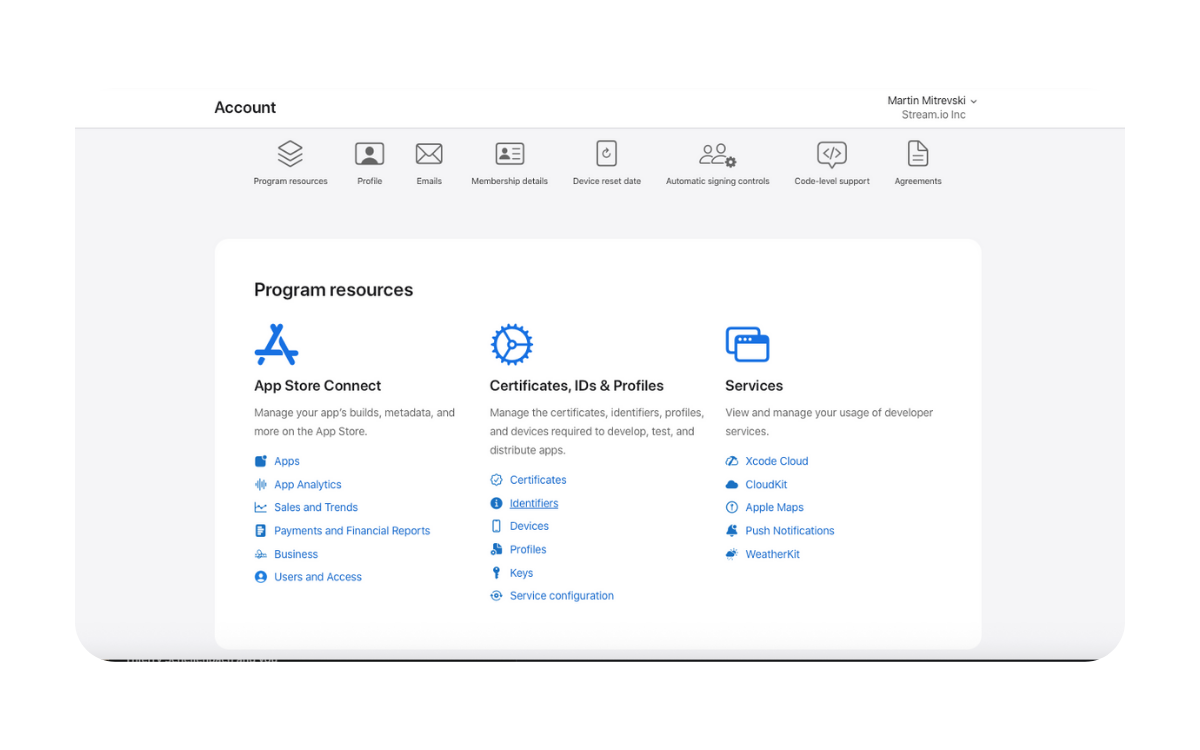Click the Devices phone icon

pos(496,526)
